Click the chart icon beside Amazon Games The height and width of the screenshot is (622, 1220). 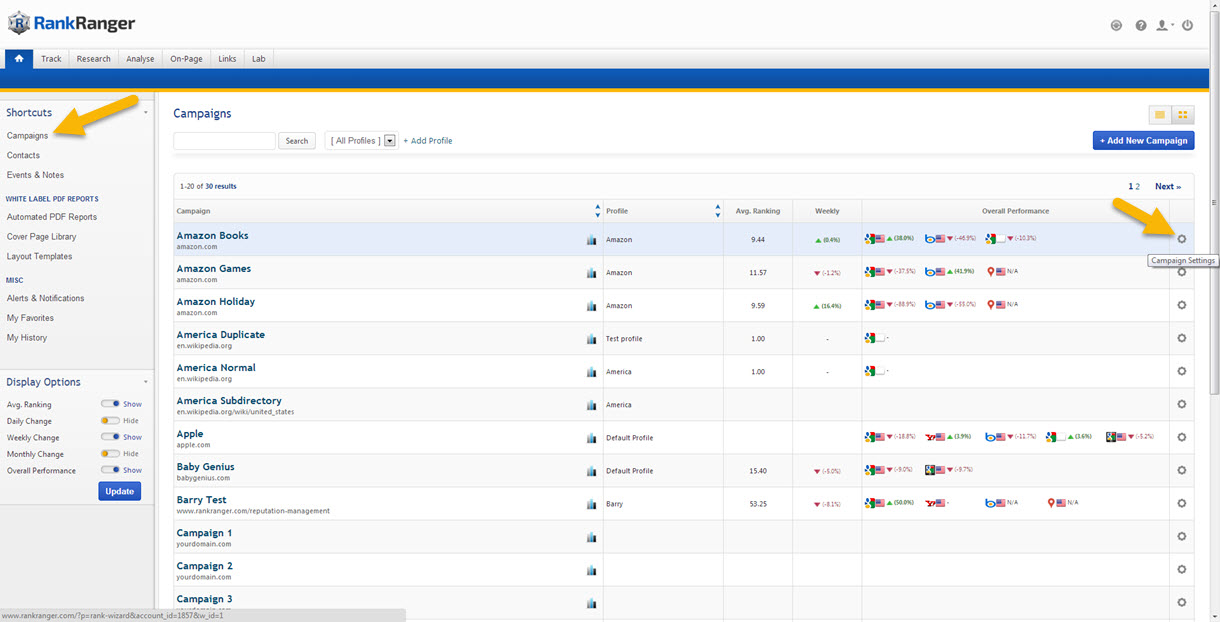pyautogui.click(x=591, y=273)
